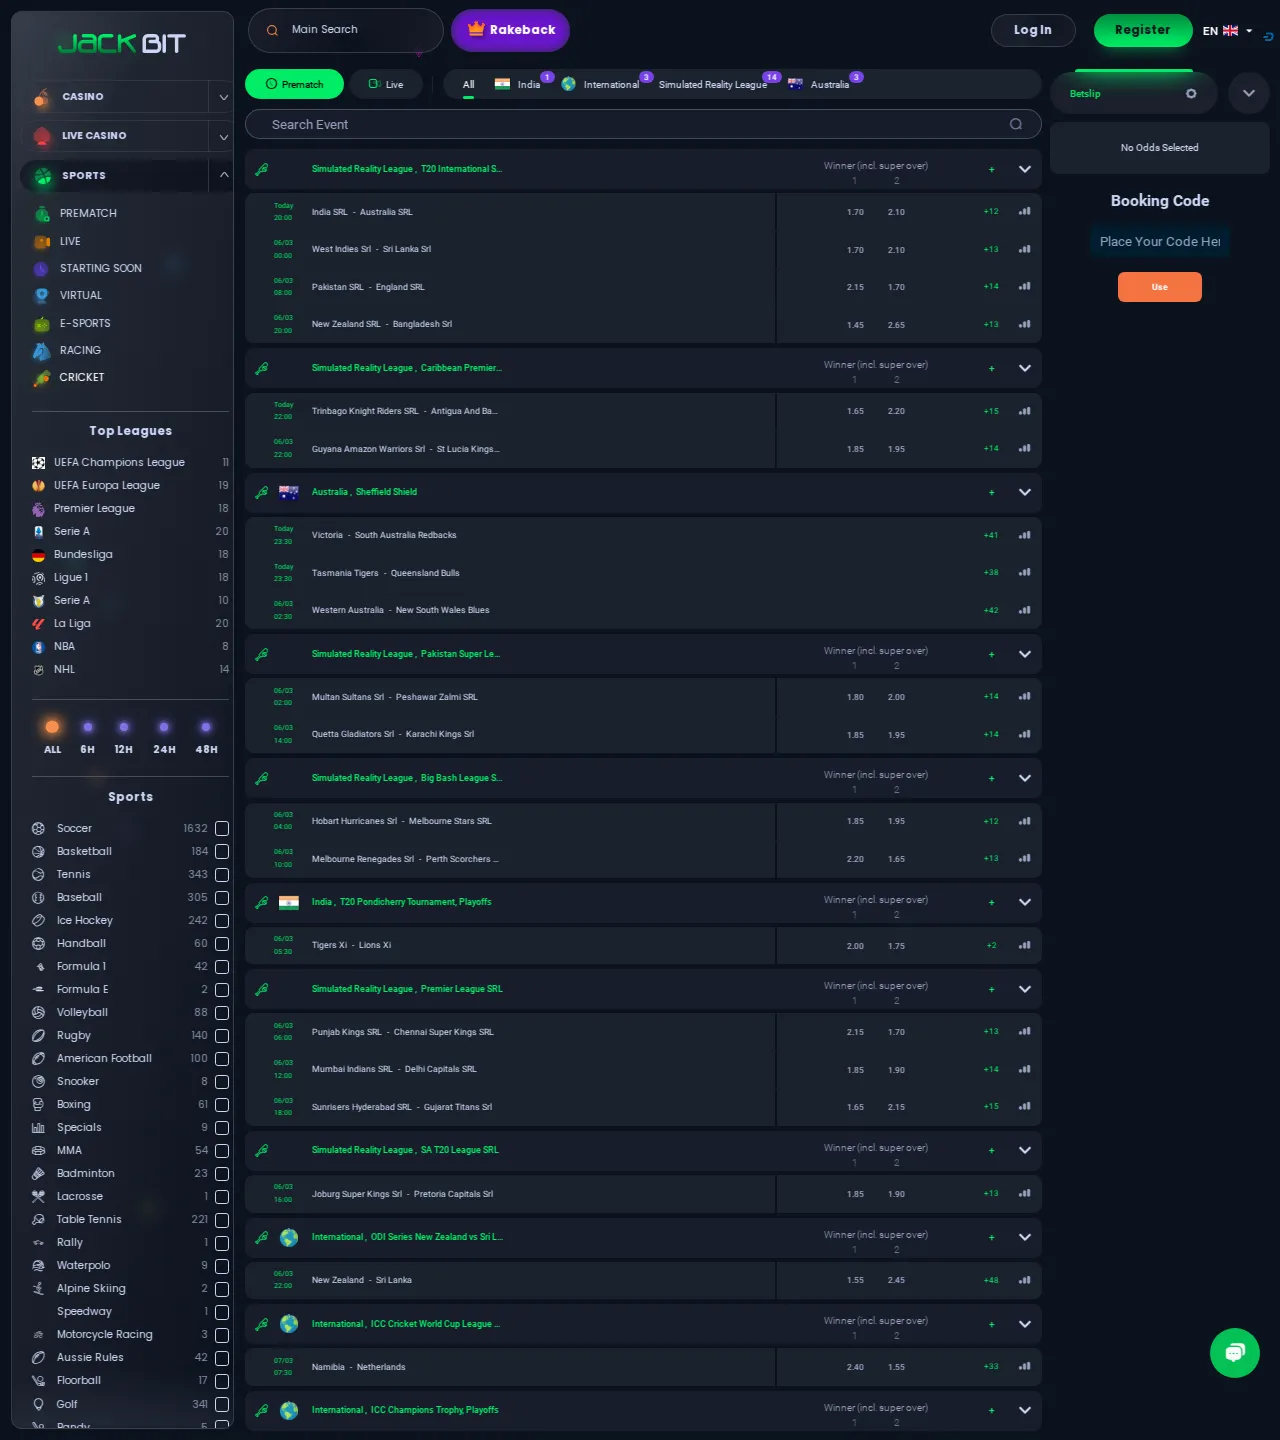The width and height of the screenshot is (1280, 1440).
Task: Click the magnifier in Search Event field
Action: click(x=1016, y=124)
